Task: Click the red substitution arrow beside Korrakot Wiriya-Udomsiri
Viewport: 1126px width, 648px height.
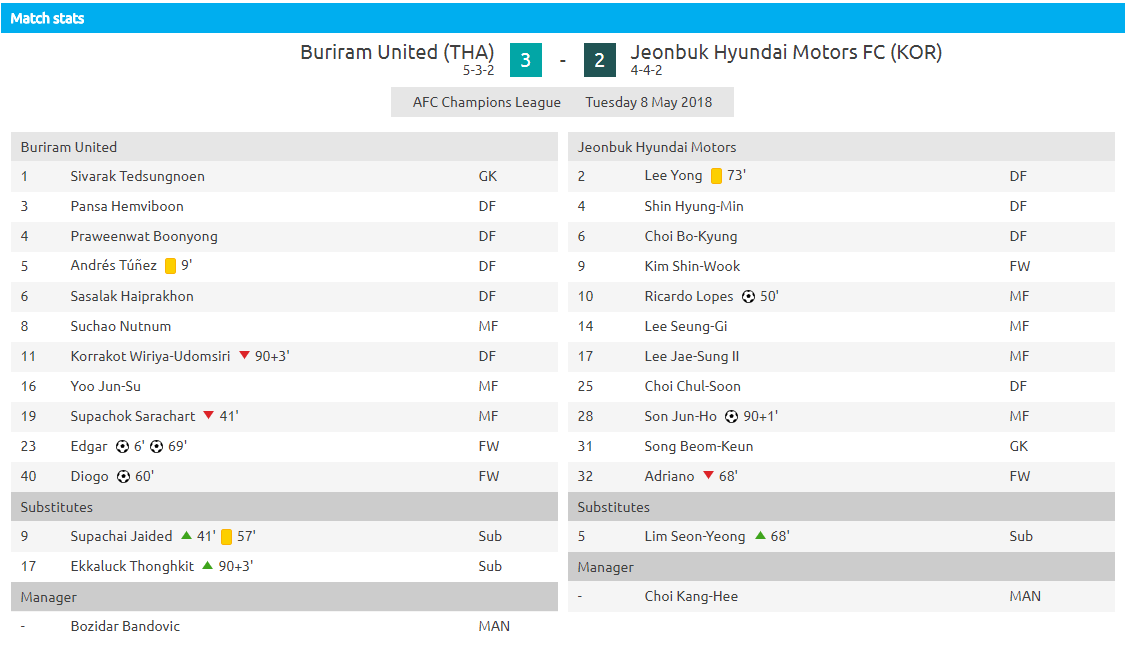Action: [244, 355]
